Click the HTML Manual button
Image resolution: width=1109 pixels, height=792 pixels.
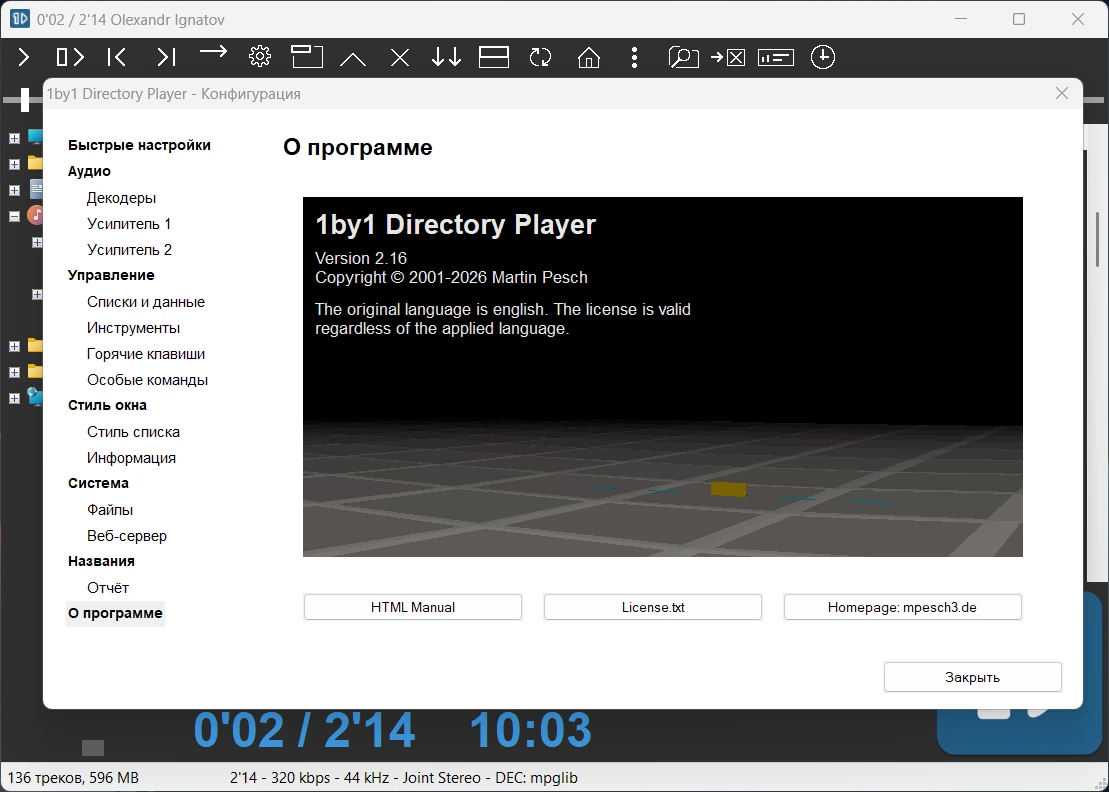click(x=413, y=607)
